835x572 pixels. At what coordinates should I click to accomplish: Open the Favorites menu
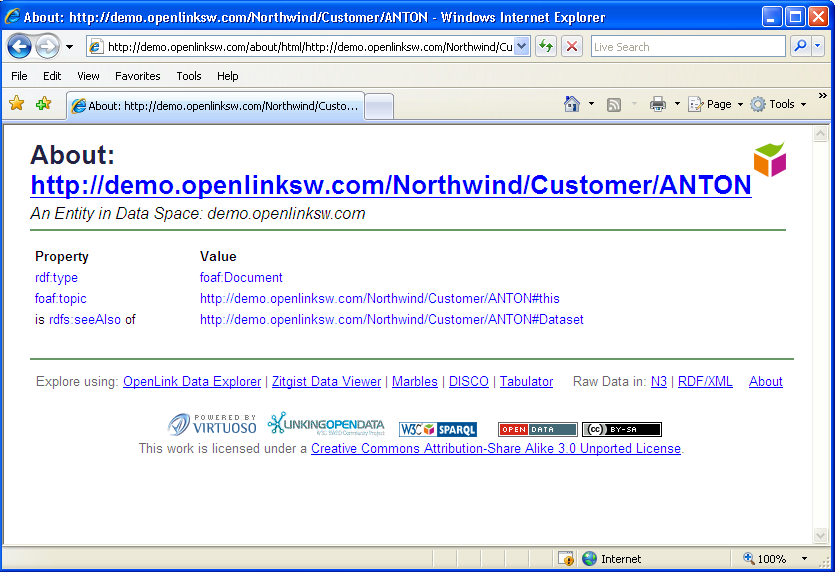[x=137, y=76]
